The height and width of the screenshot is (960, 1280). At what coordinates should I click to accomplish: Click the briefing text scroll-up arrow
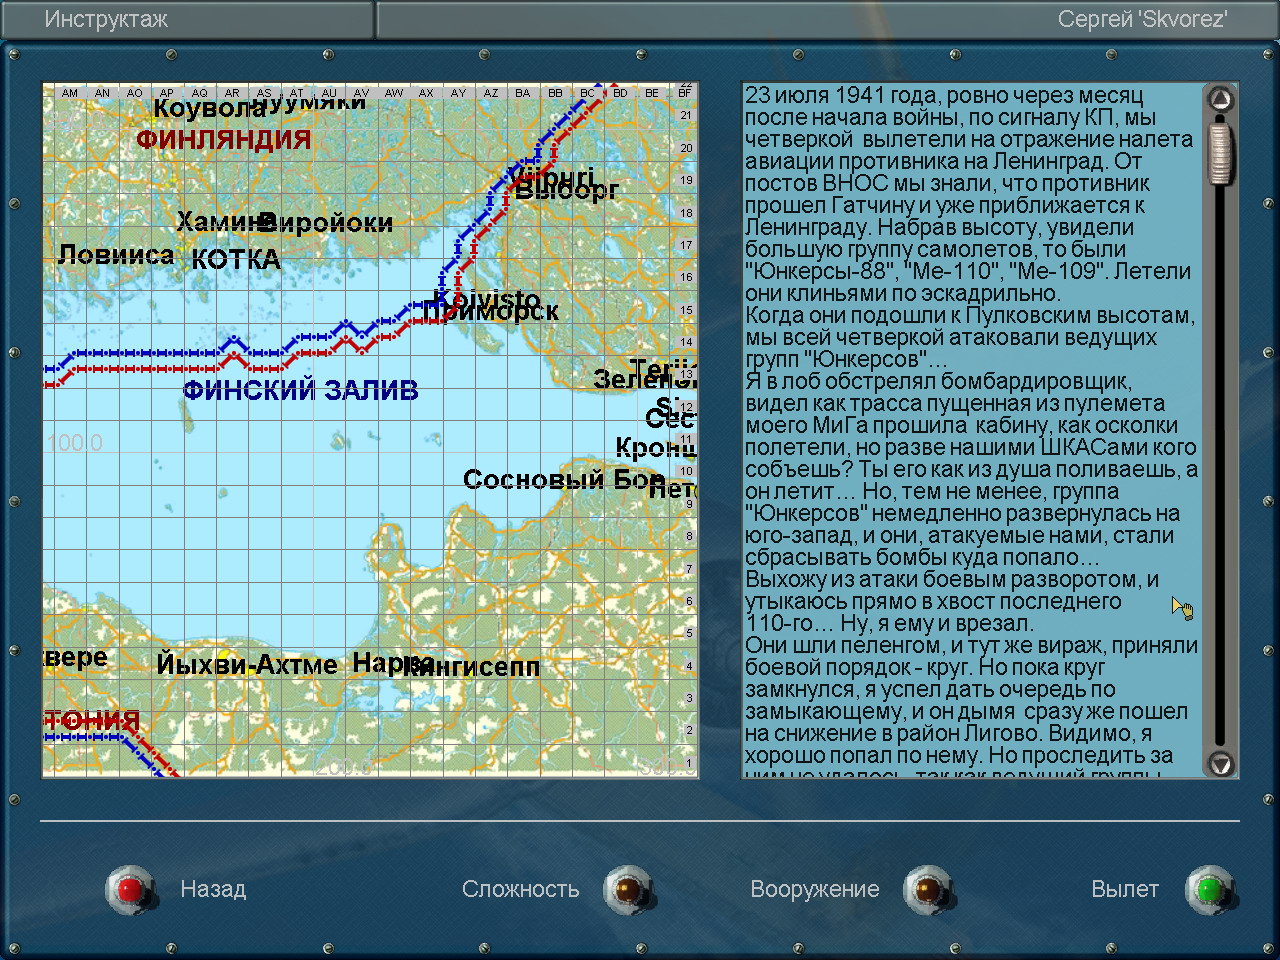coord(1220,99)
